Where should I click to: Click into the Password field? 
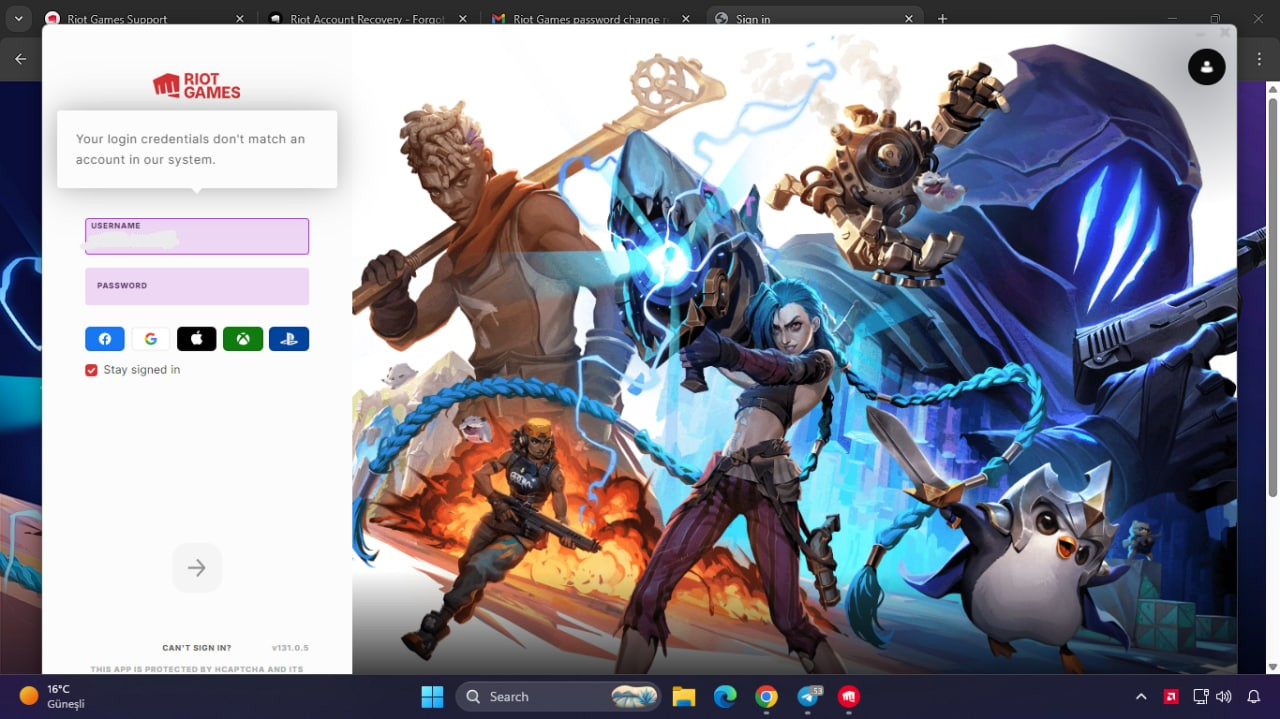197,286
